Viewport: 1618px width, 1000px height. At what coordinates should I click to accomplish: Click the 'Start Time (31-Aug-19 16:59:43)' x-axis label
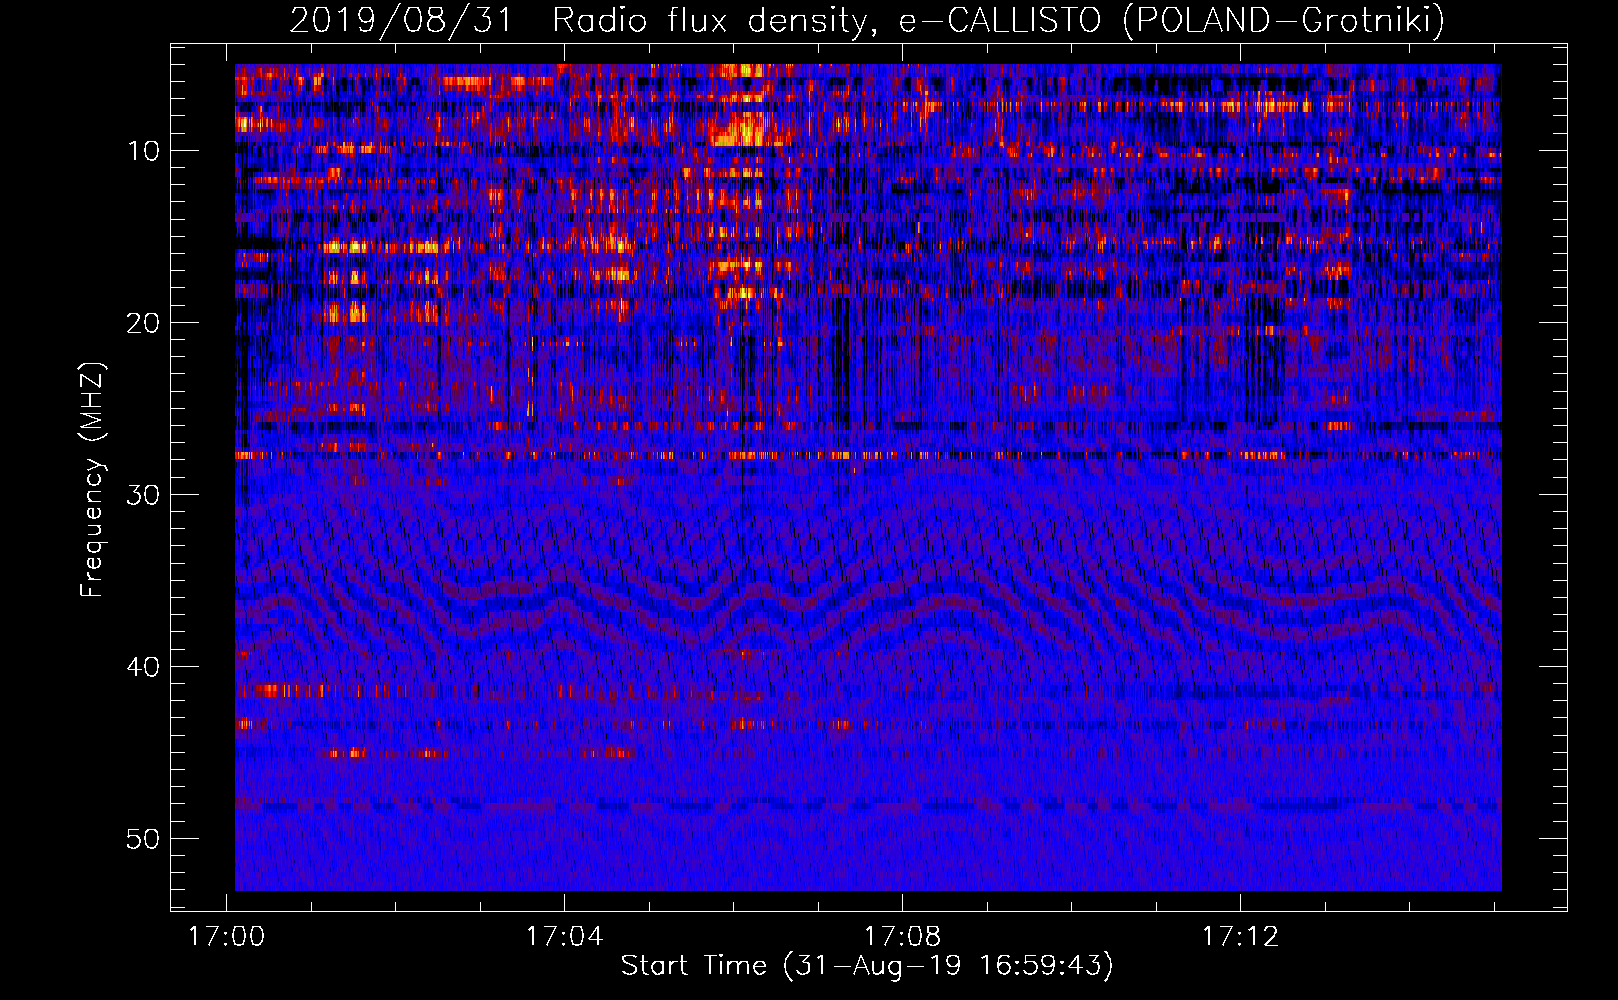coord(867,966)
